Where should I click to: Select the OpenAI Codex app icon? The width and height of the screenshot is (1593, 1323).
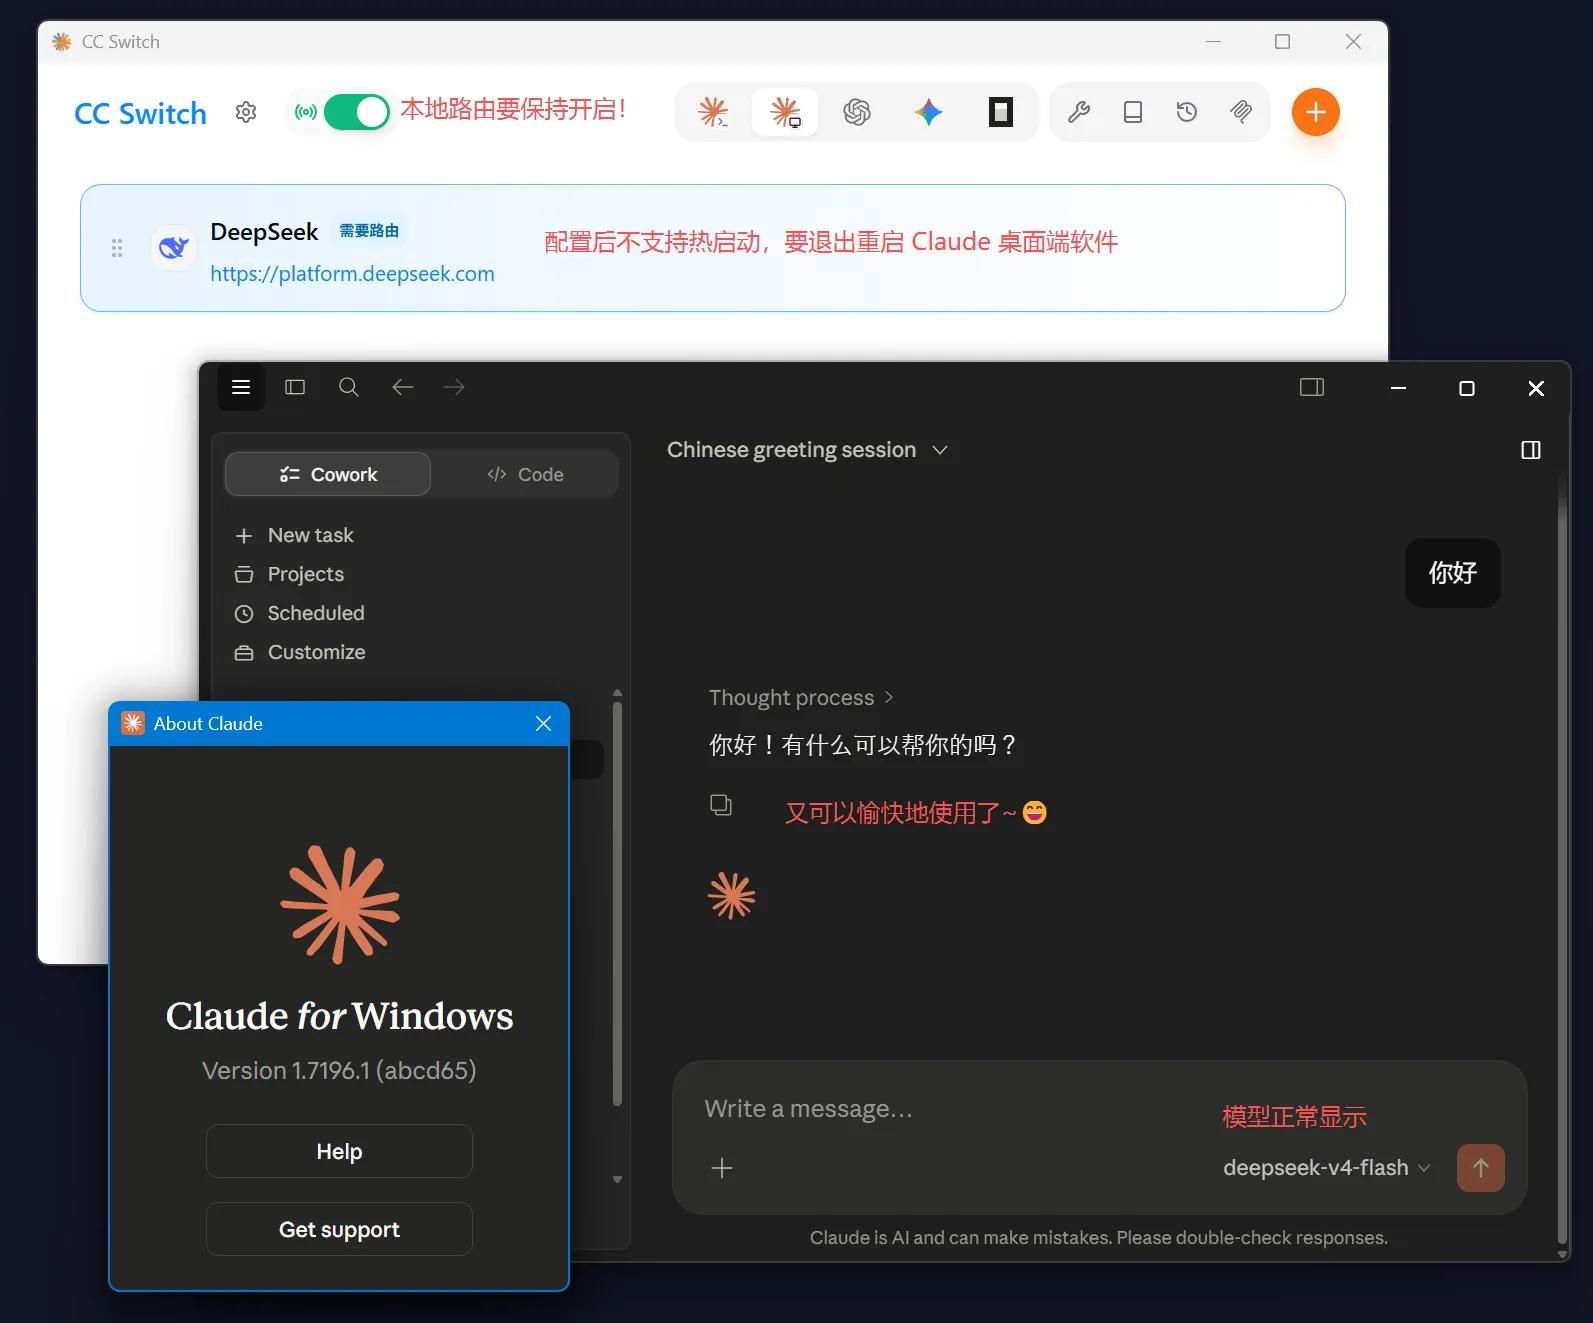pos(857,112)
